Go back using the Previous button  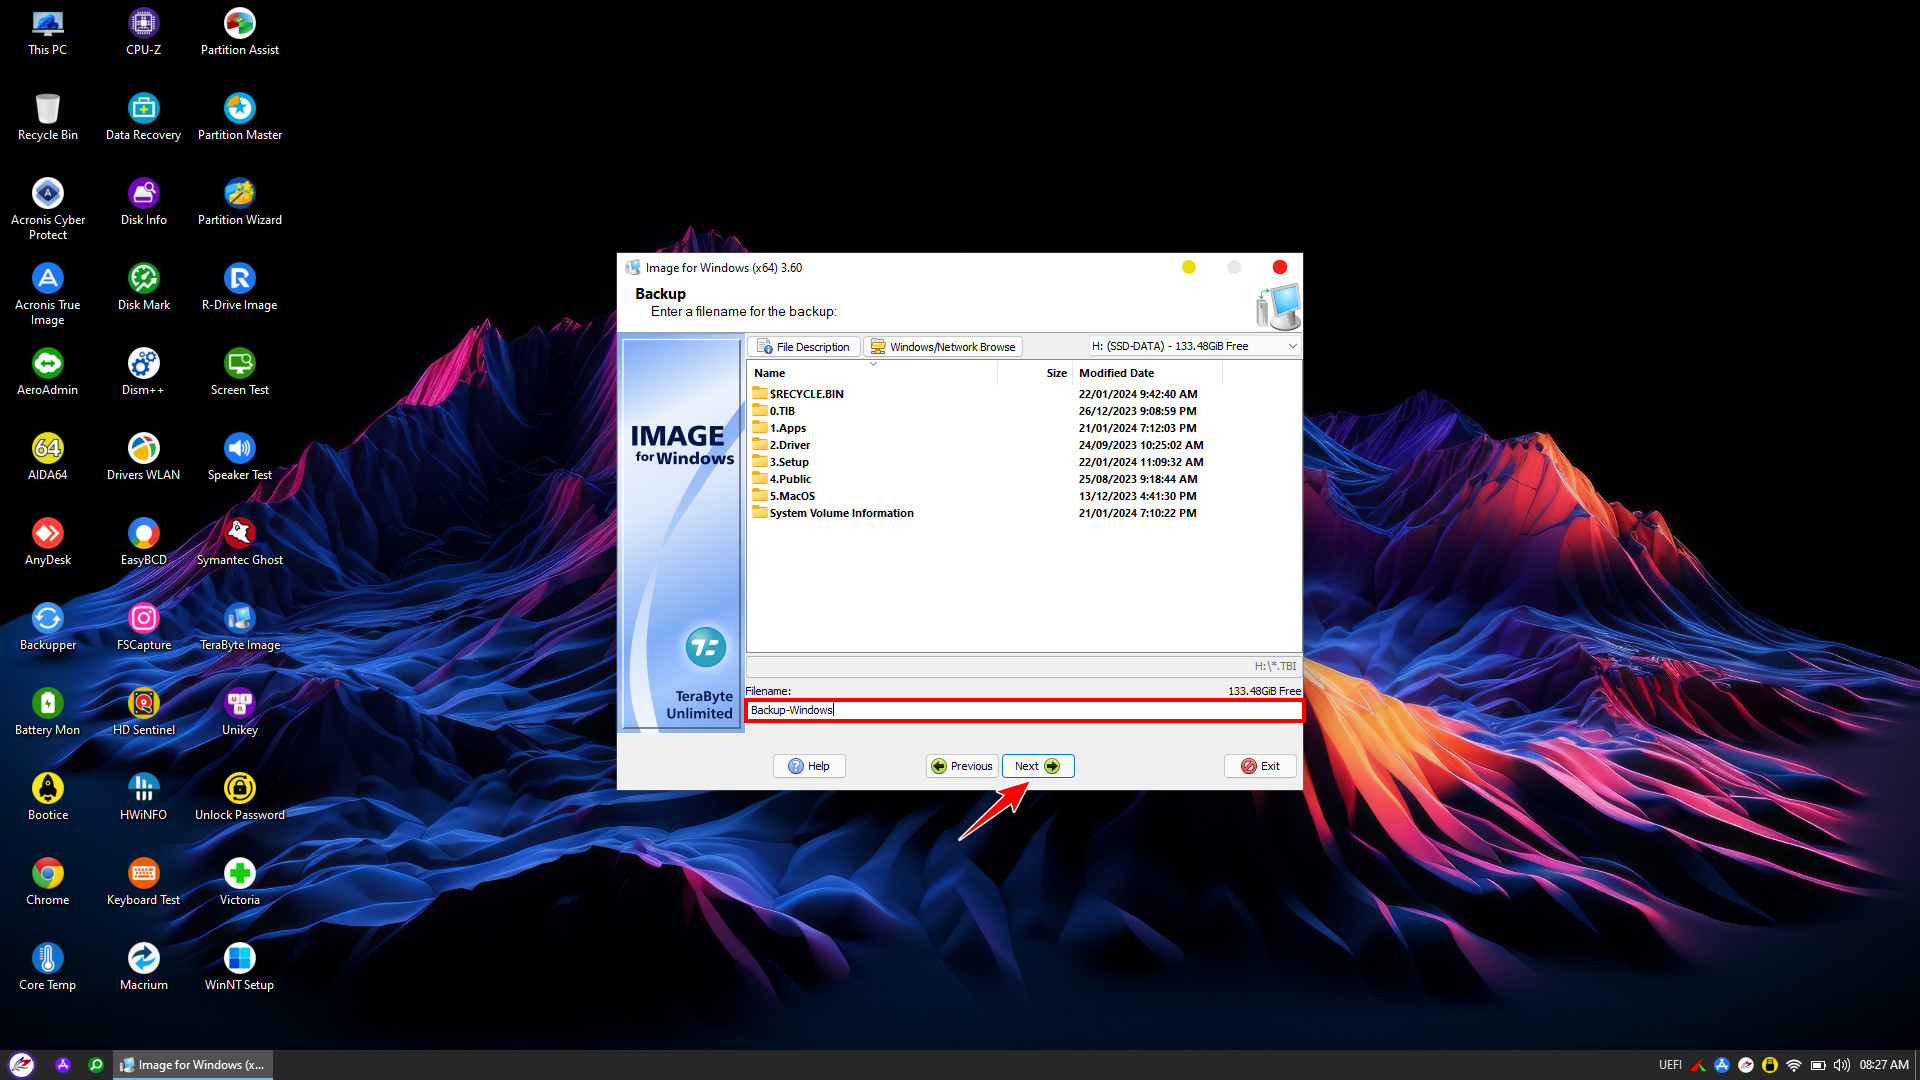(x=961, y=765)
